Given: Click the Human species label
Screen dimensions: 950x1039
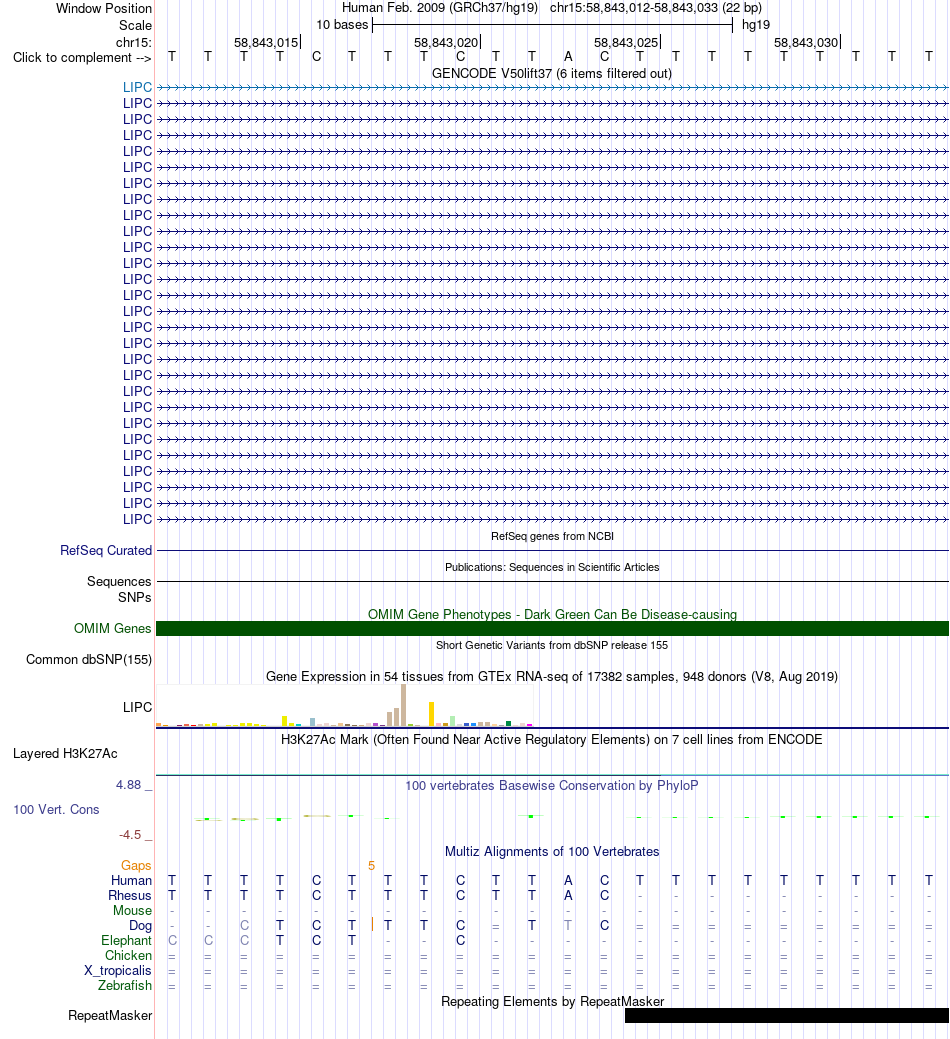Looking at the screenshot, I should tap(131, 881).
